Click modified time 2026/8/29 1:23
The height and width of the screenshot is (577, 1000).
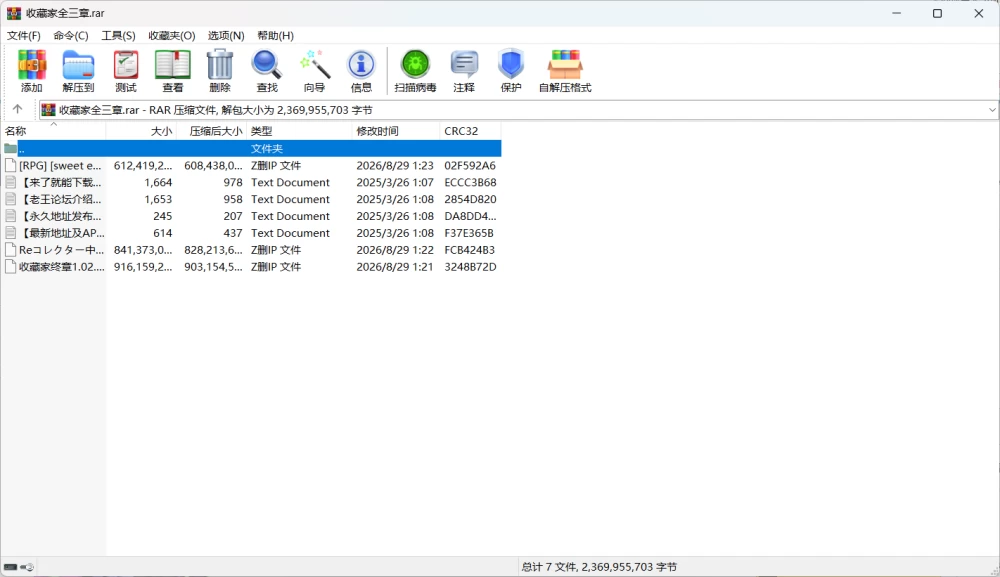(395, 165)
